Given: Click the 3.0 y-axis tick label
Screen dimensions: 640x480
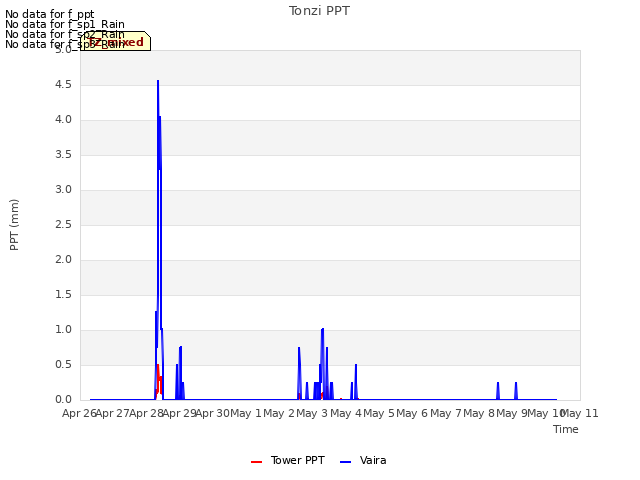Looking at the screenshot, I should (x=63, y=189).
